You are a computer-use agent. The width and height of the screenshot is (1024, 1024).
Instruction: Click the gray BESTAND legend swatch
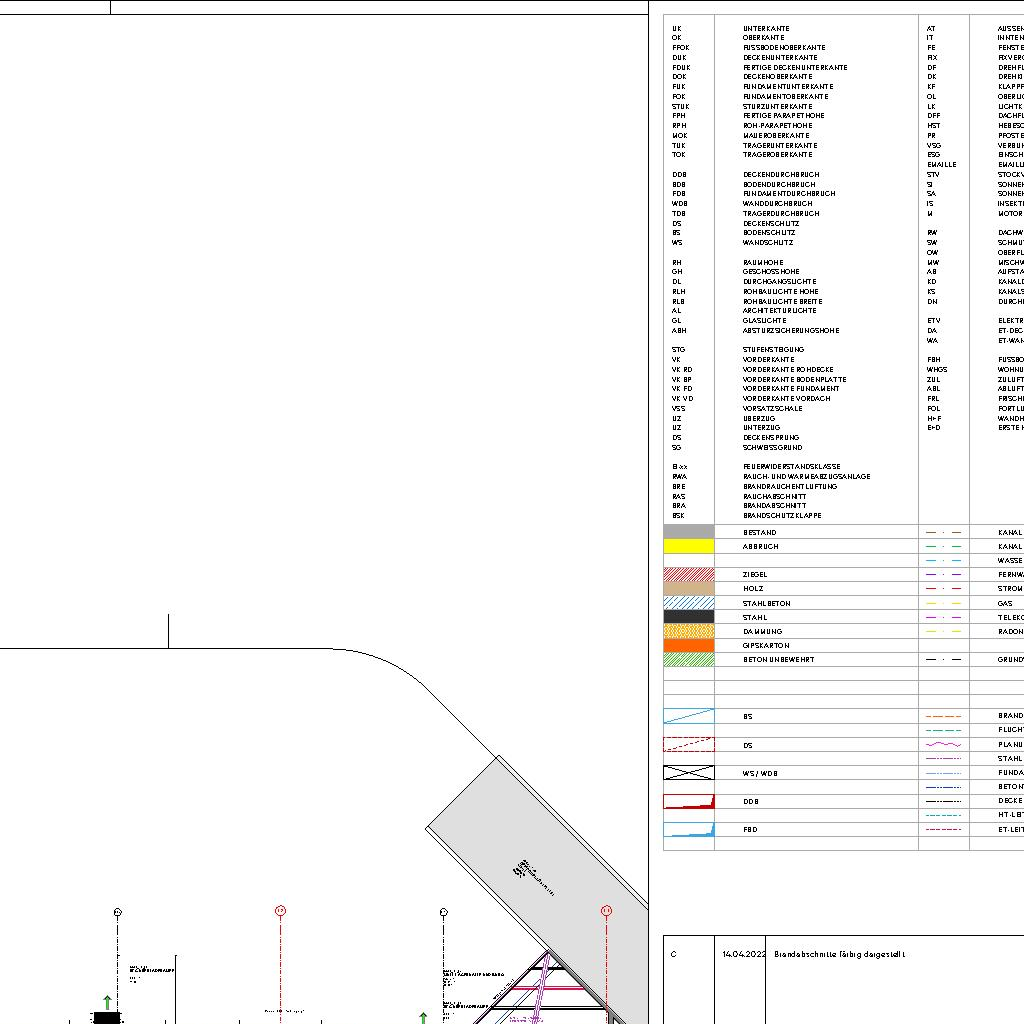point(689,532)
